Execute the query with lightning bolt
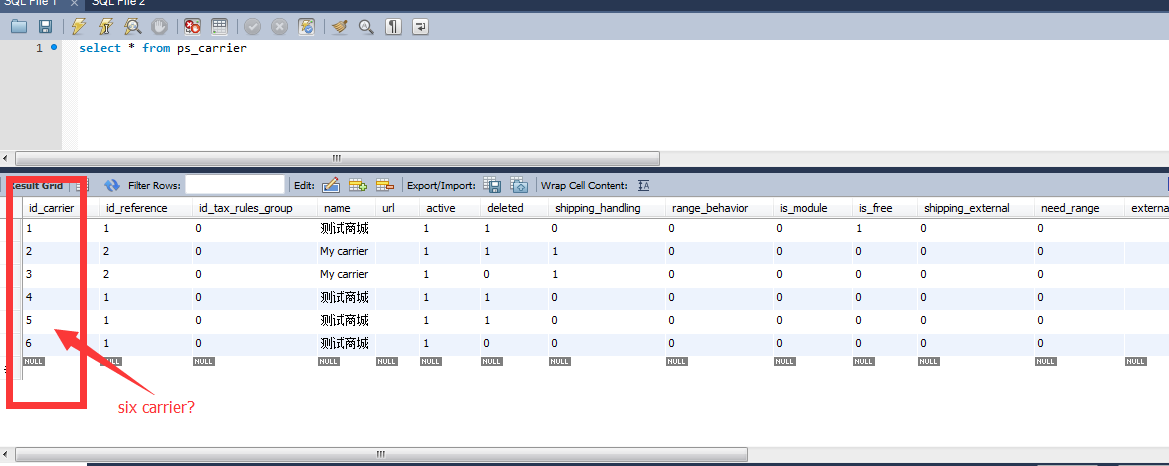 point(79,27)
